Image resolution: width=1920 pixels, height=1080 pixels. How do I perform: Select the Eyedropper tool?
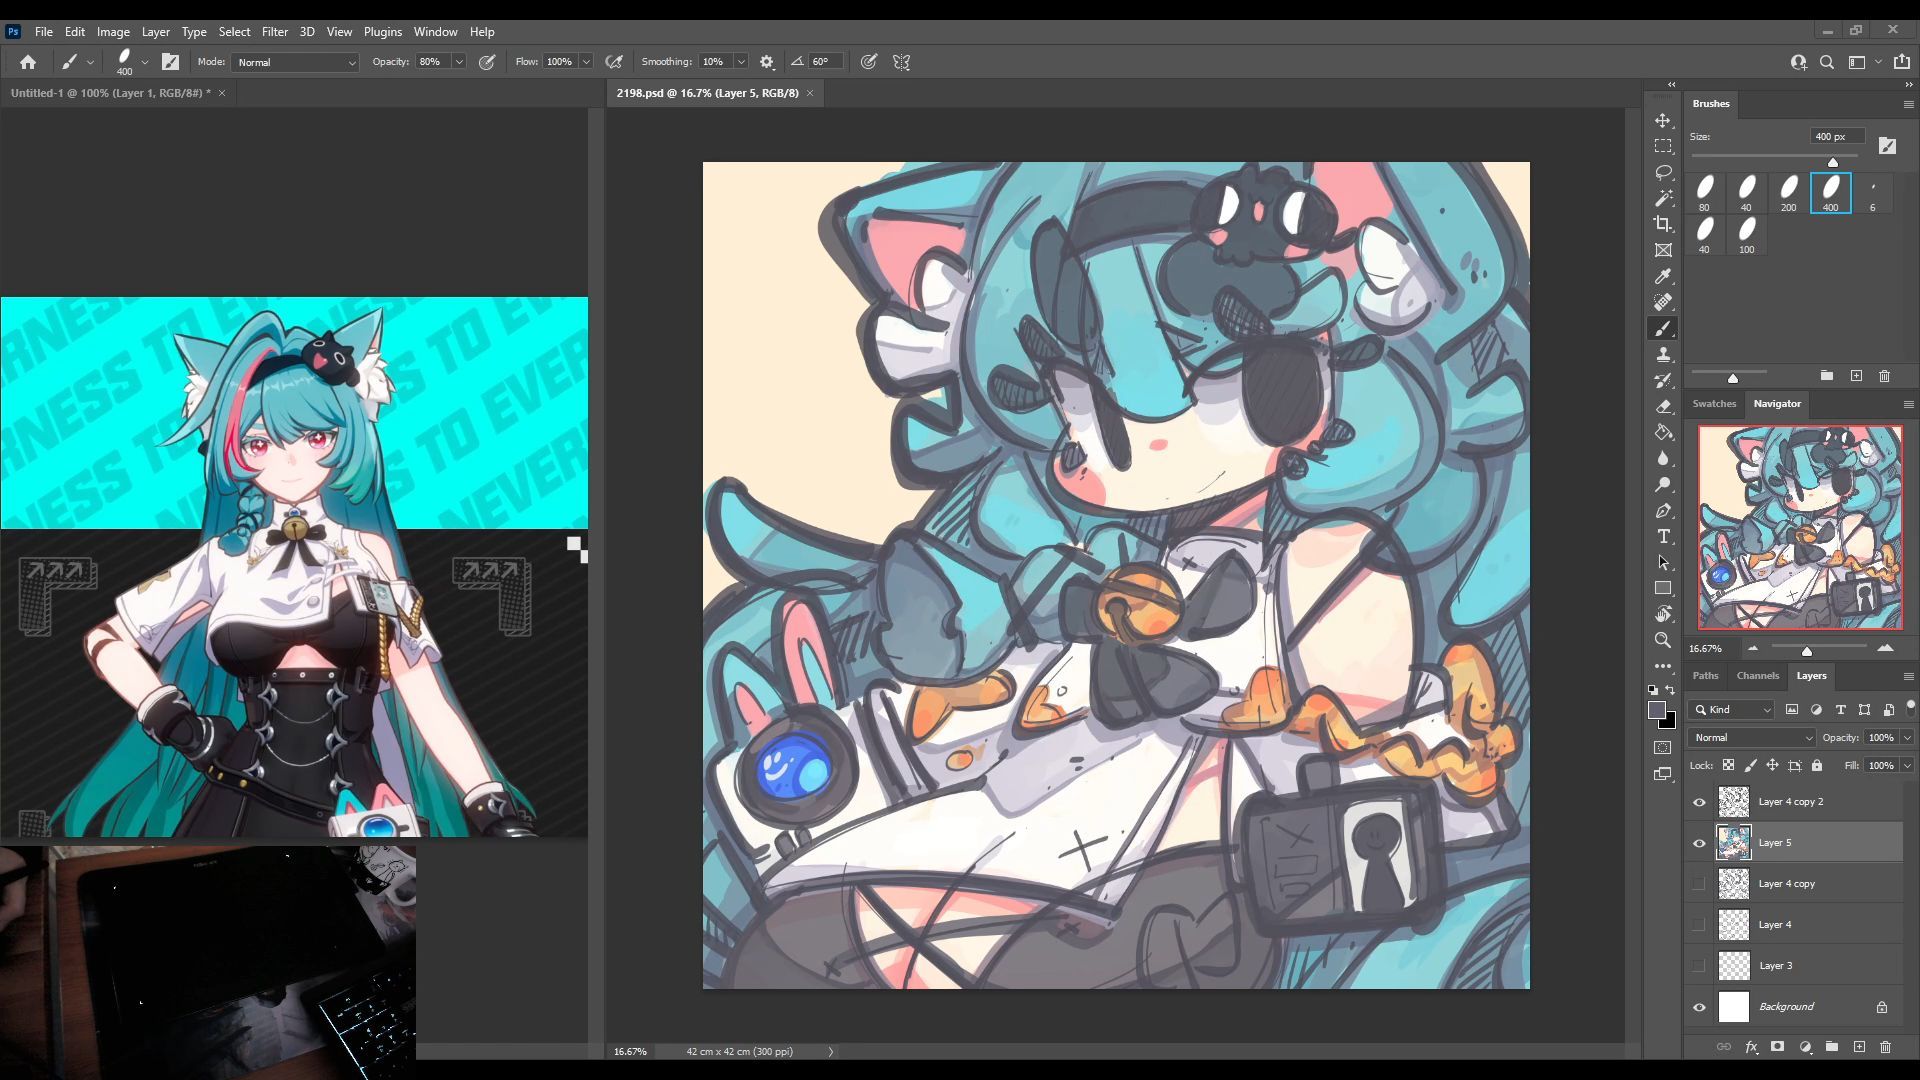(x=1663, y=277)
